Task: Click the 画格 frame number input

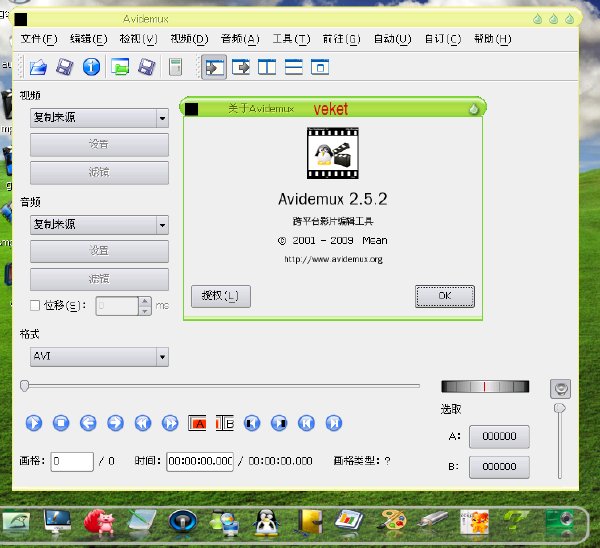Action: point(72,462)
